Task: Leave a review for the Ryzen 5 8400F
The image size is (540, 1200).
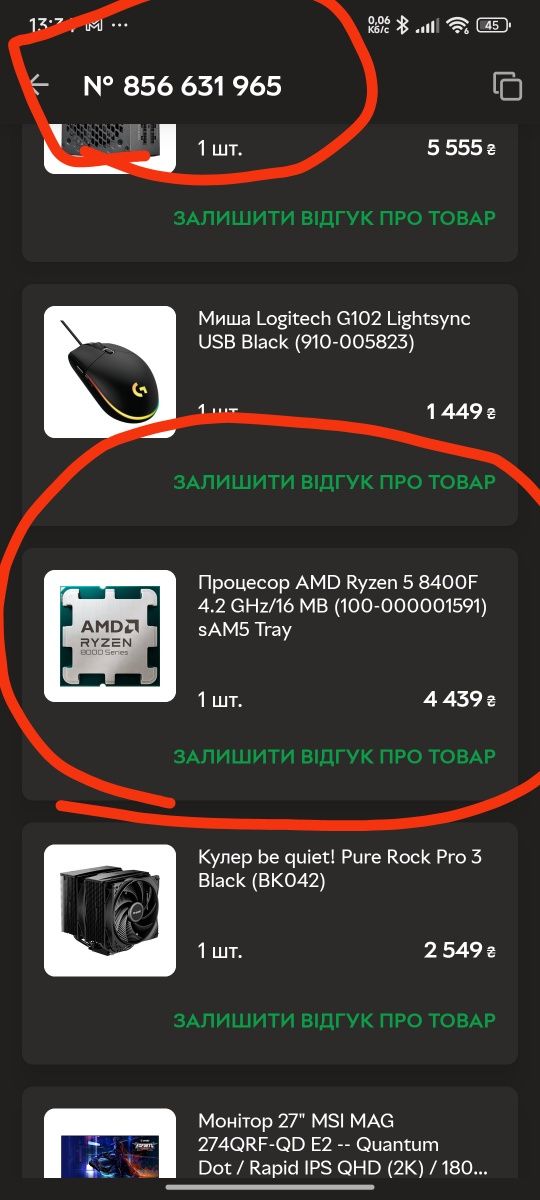Action: 334,757
